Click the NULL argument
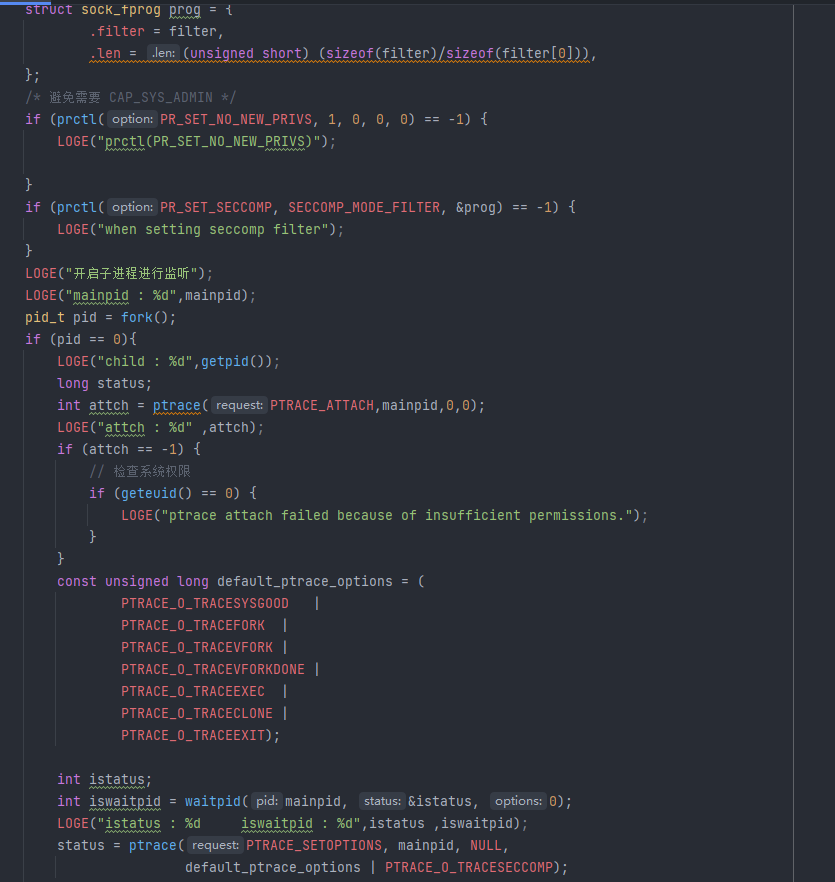The height and width of the screenshot is (882, 835). [x=486, y=845]
